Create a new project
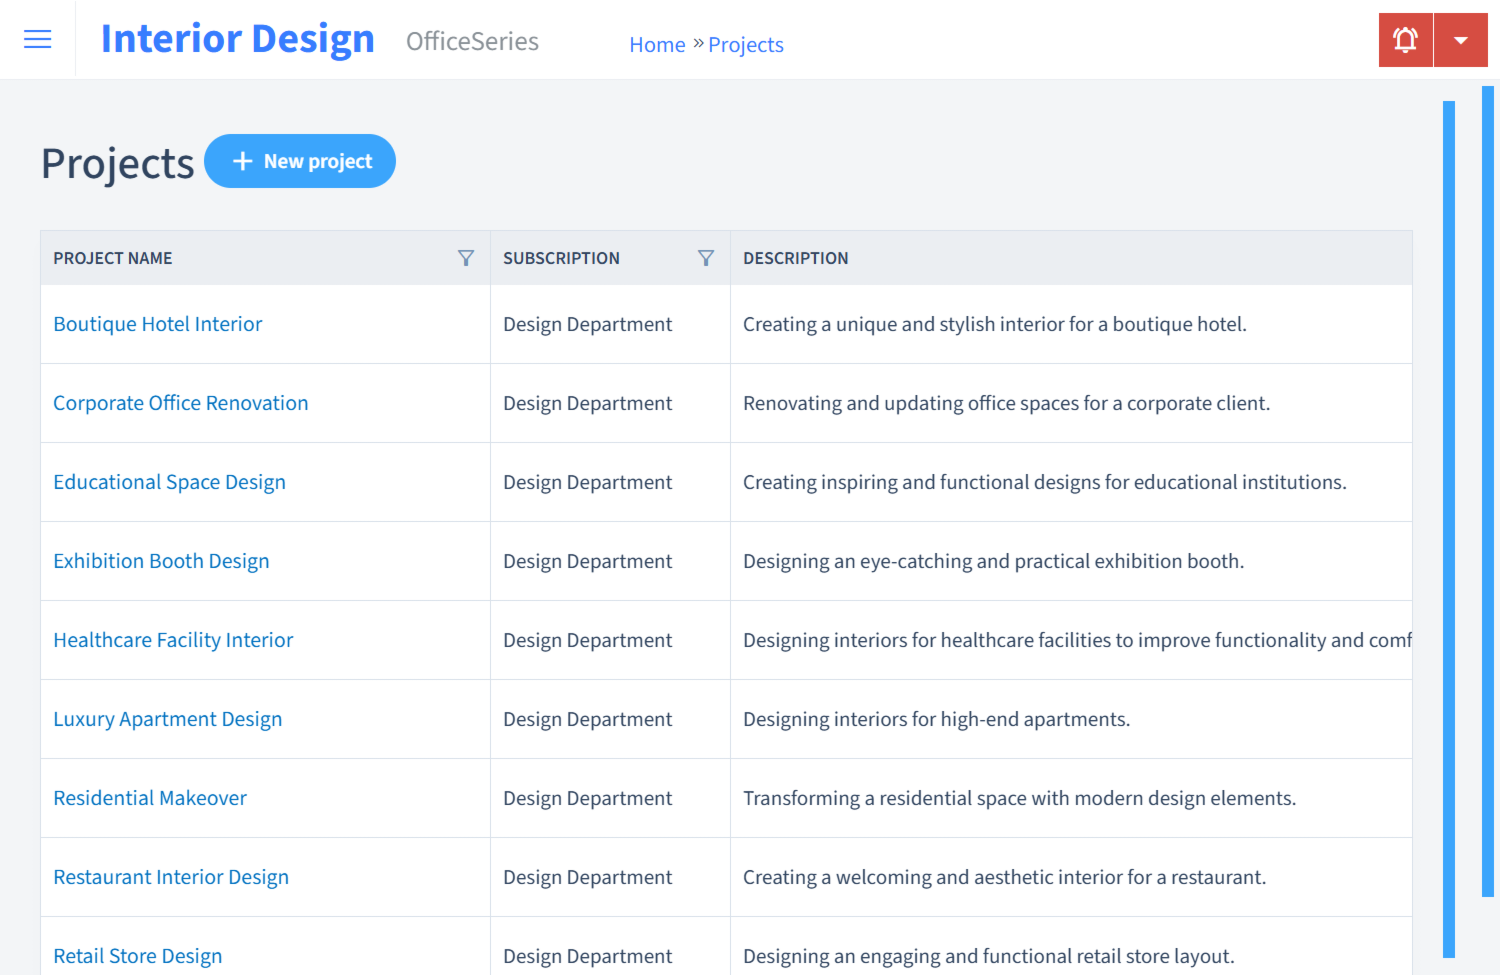Image resolution: width=1500 pixels, height=975 pixels. 300,161
